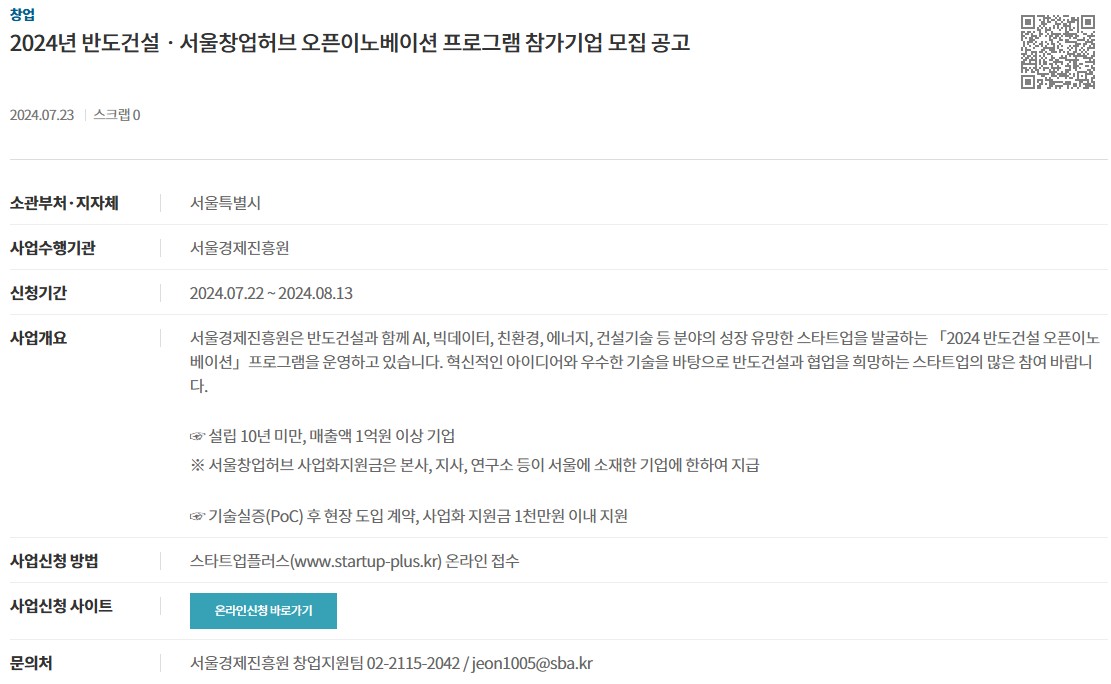The height and width of the screenshot is (684, 1111).
Task: Click the www.startup-plus.kr address text
Action: coord(366,561)
